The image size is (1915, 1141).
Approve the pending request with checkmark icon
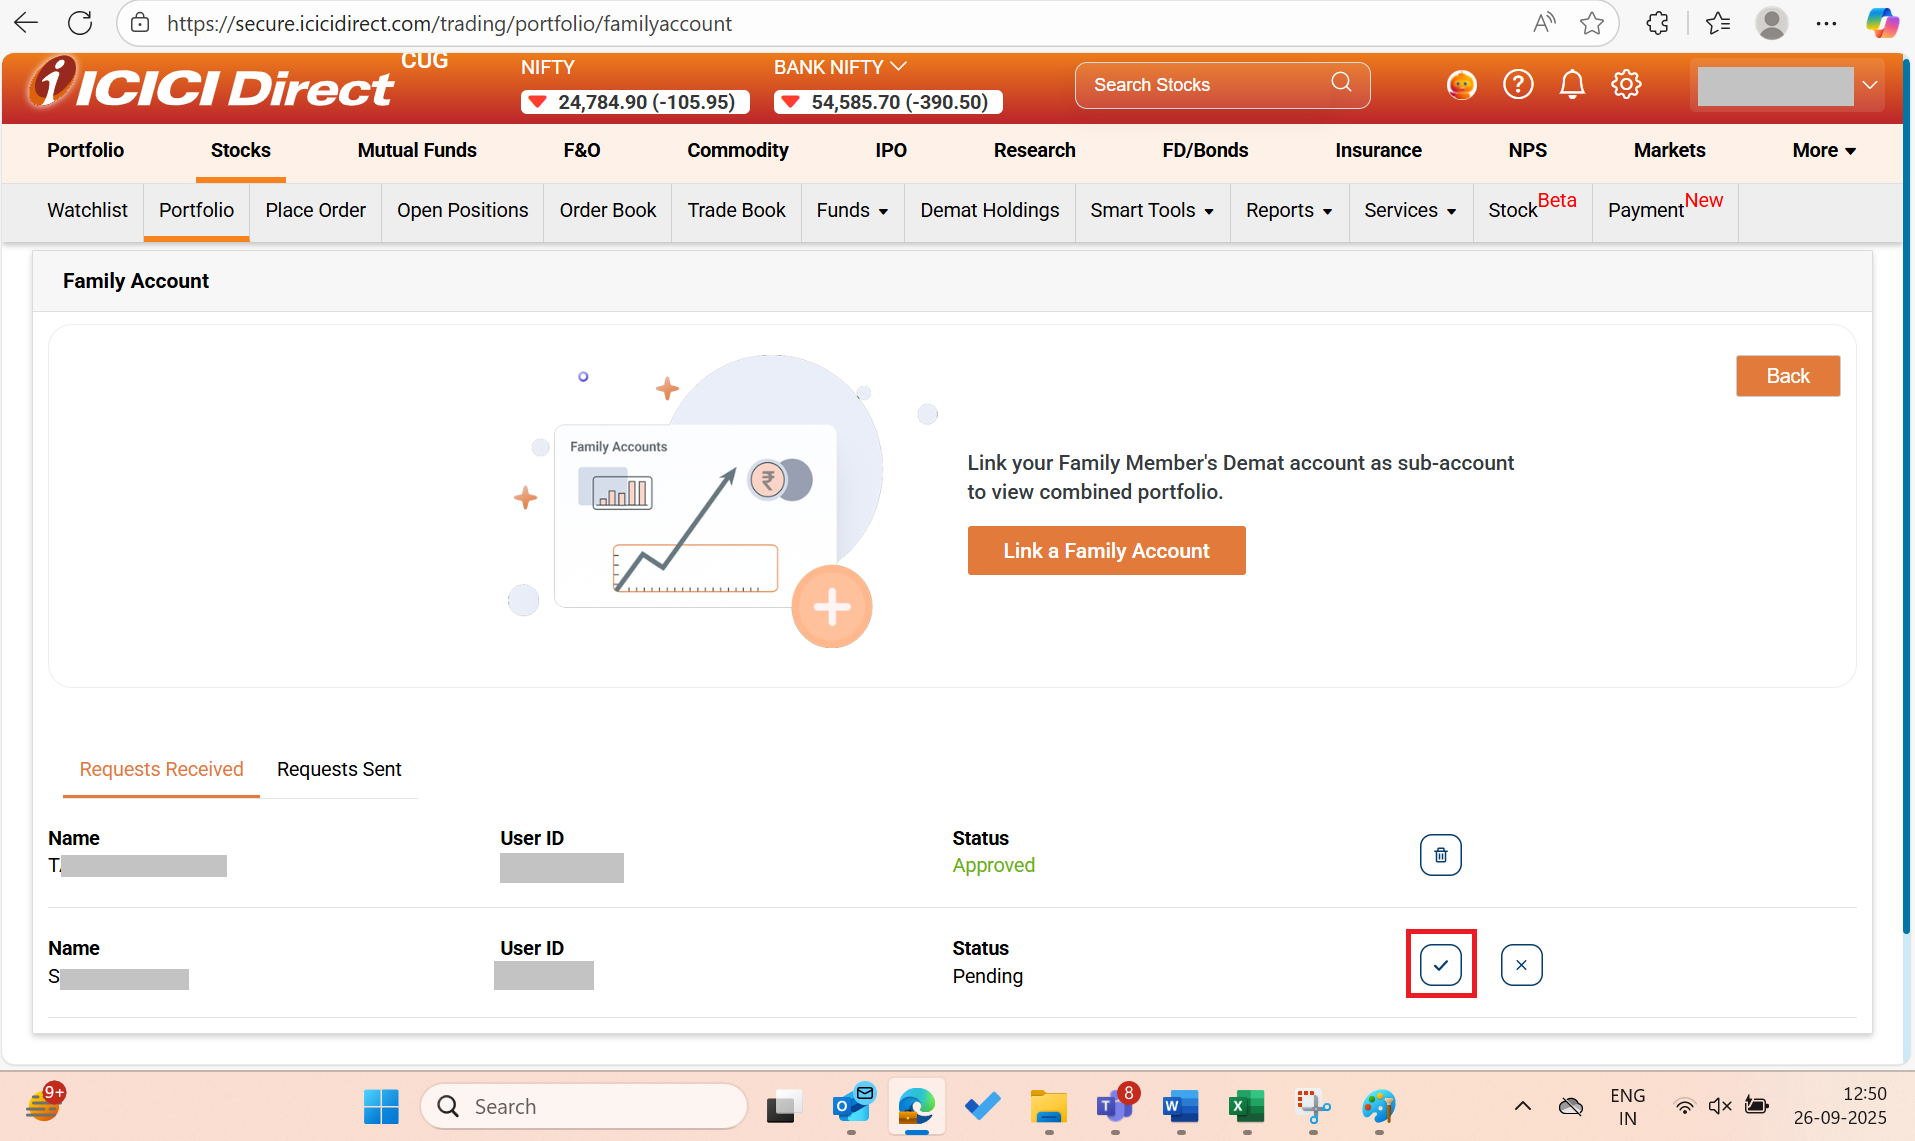(1440, 964)
